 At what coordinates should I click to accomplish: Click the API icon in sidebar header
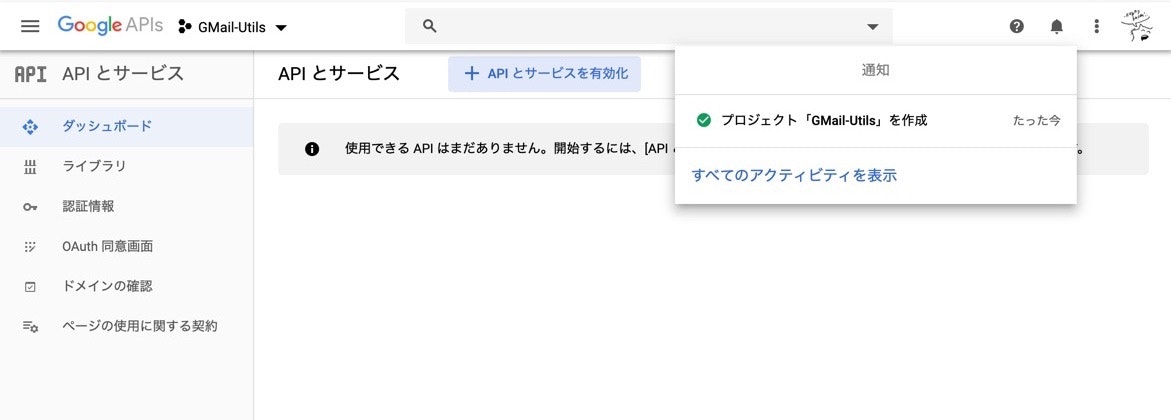(31, 74)
